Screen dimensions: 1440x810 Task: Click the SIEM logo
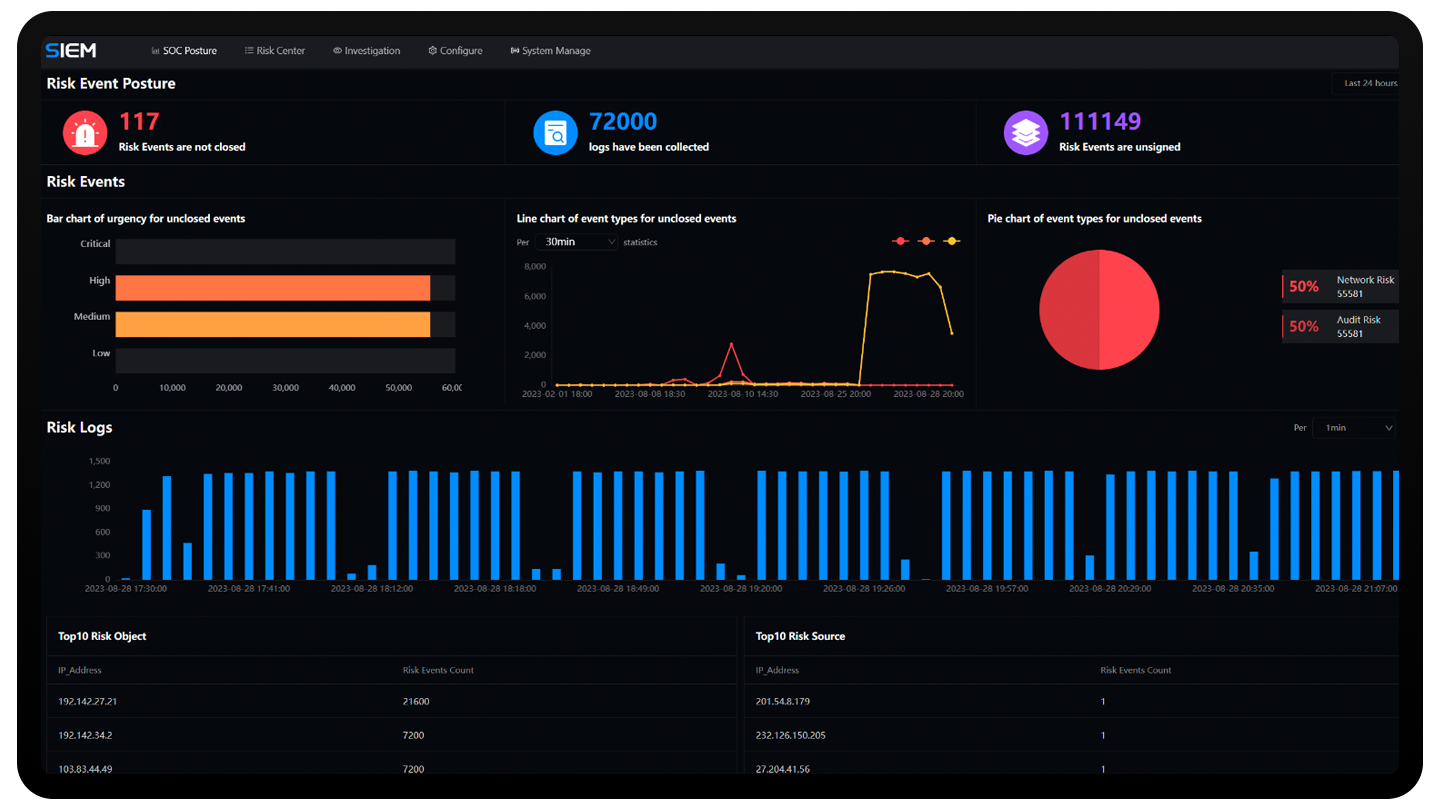pos(70,51)
